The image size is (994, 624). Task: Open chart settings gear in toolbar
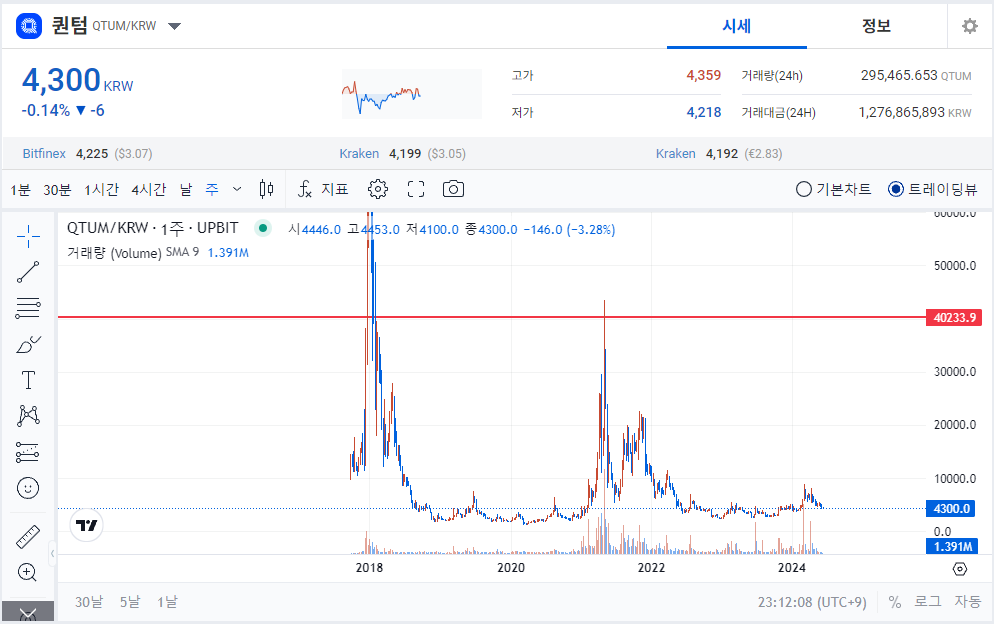(378, 189)
